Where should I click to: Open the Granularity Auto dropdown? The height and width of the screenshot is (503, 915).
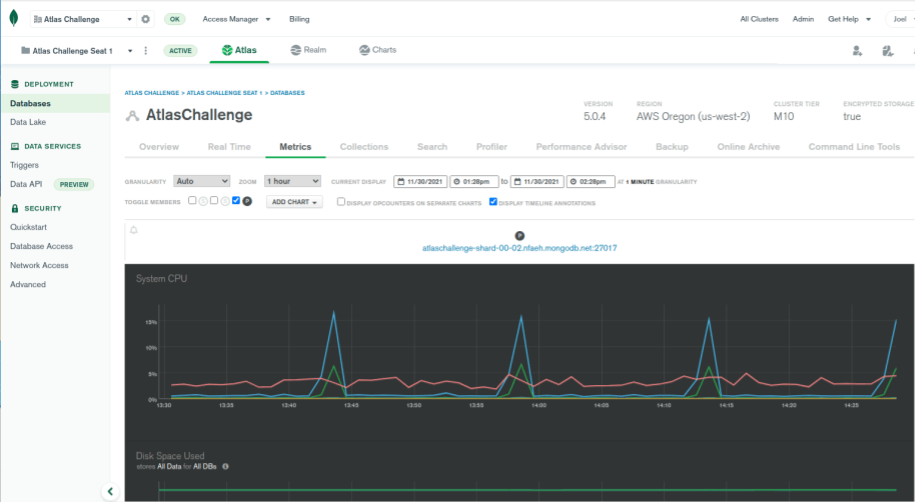[201, 181]
